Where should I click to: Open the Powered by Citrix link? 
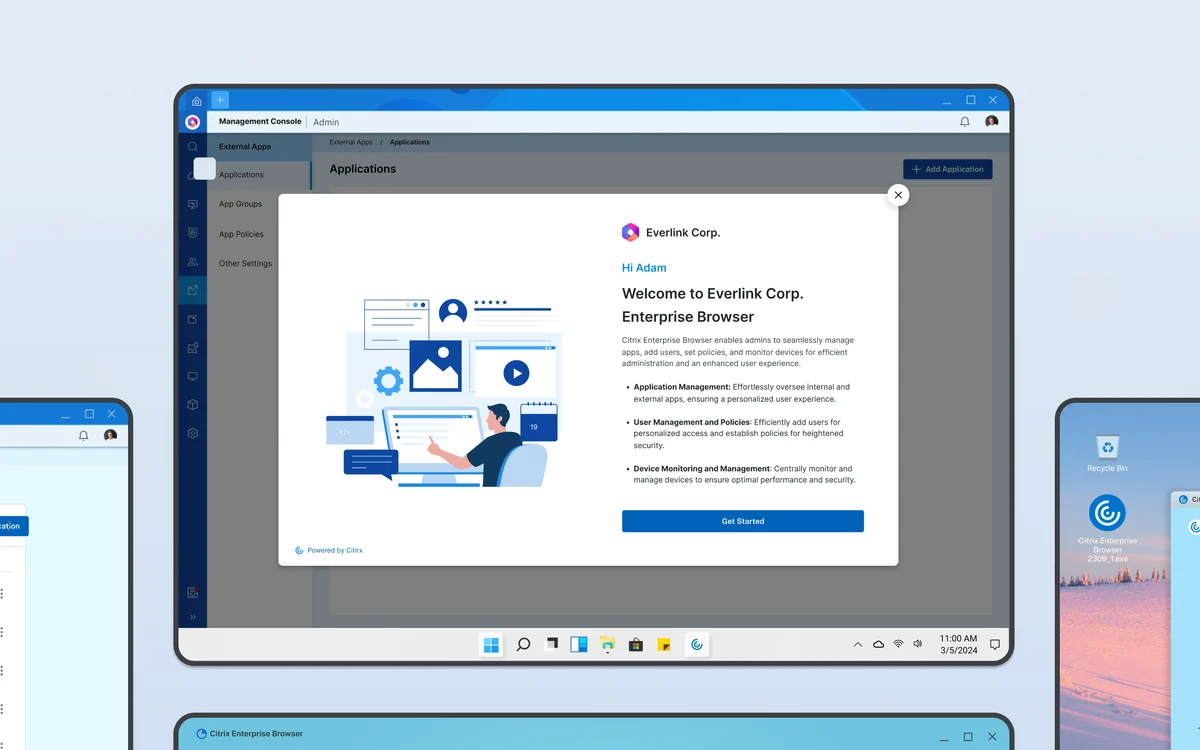coord(329,550)
